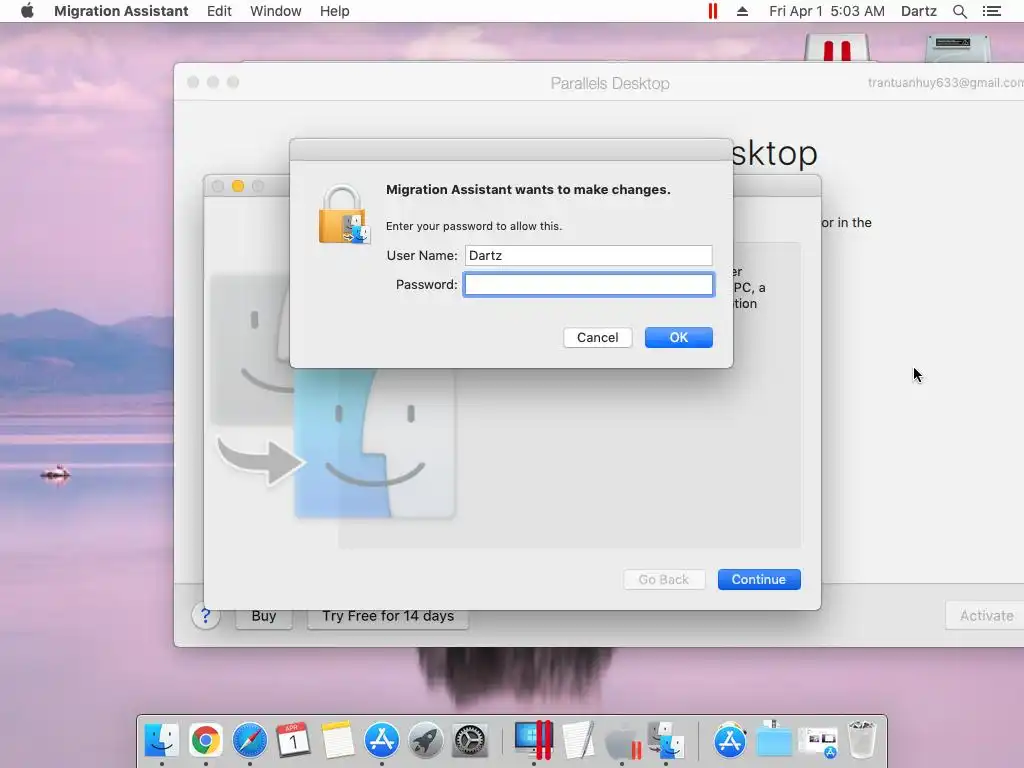Click the Parallels help question mark
The width and height of the screenshot is (1024, 768).
tap(205, 616)
